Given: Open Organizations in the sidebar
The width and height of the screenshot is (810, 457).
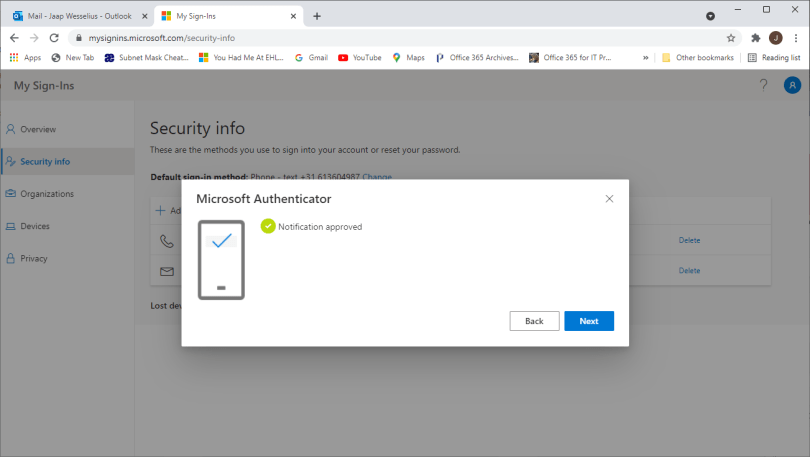Looking at the screenshot, I should [46, 194].
